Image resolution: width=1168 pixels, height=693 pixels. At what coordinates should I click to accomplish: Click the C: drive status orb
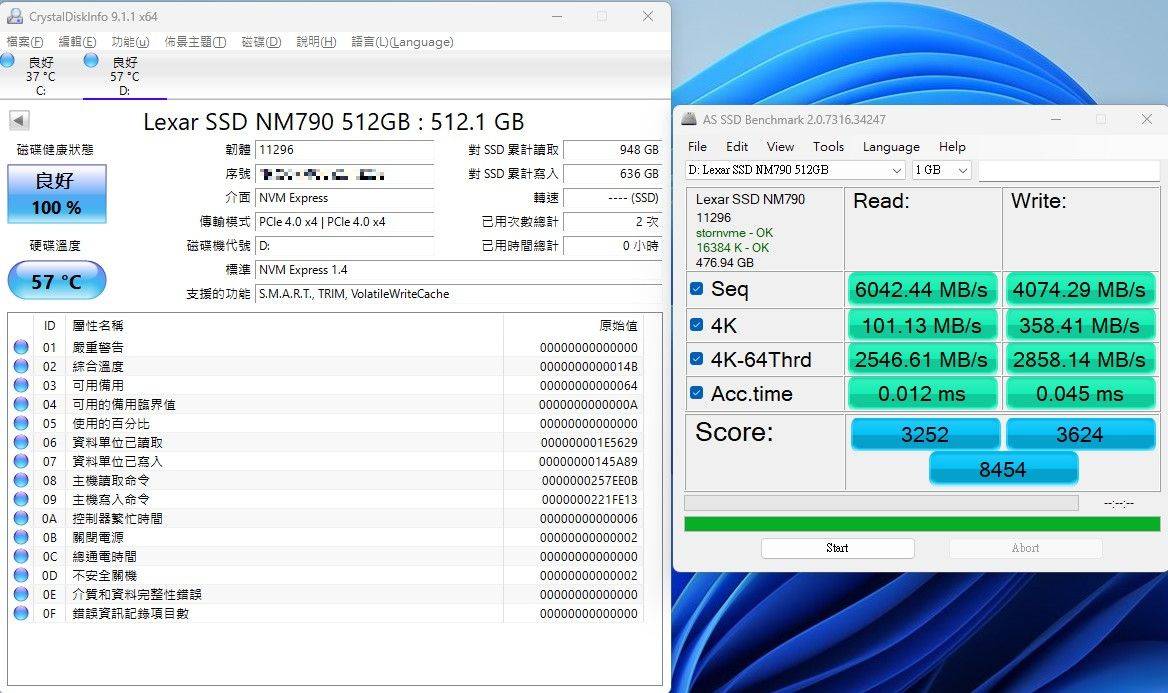point(8,61)
